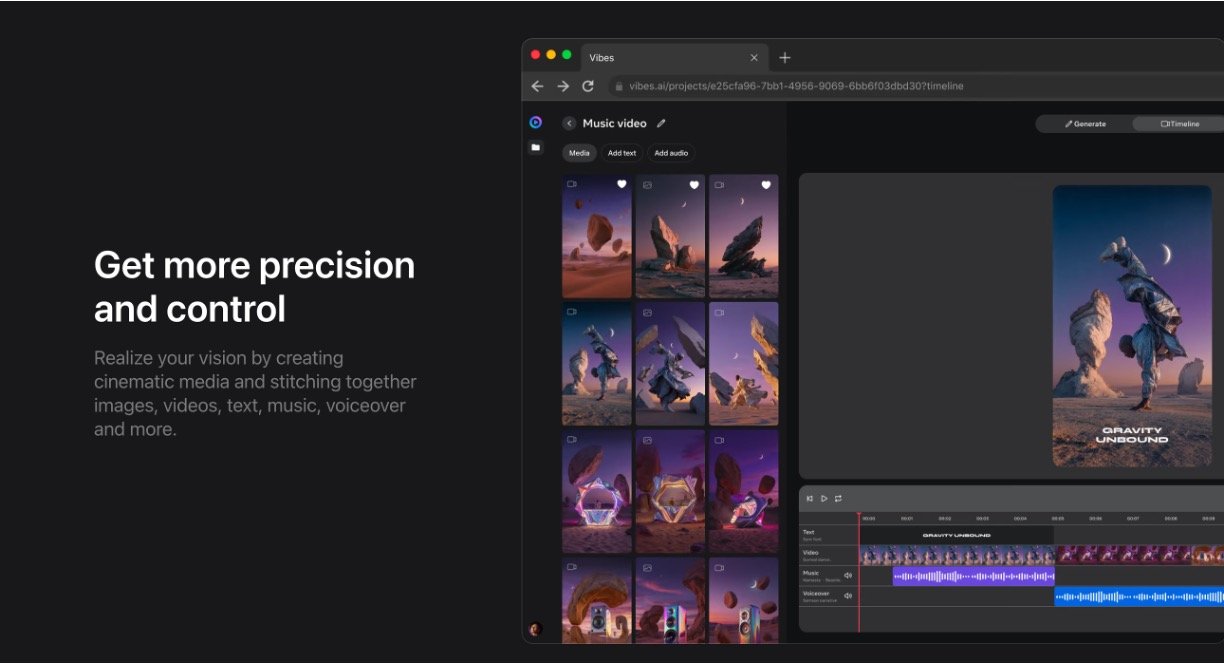Switch to the Generate tab
Screen dimensions: 1224x664
tap(1085, 124)
